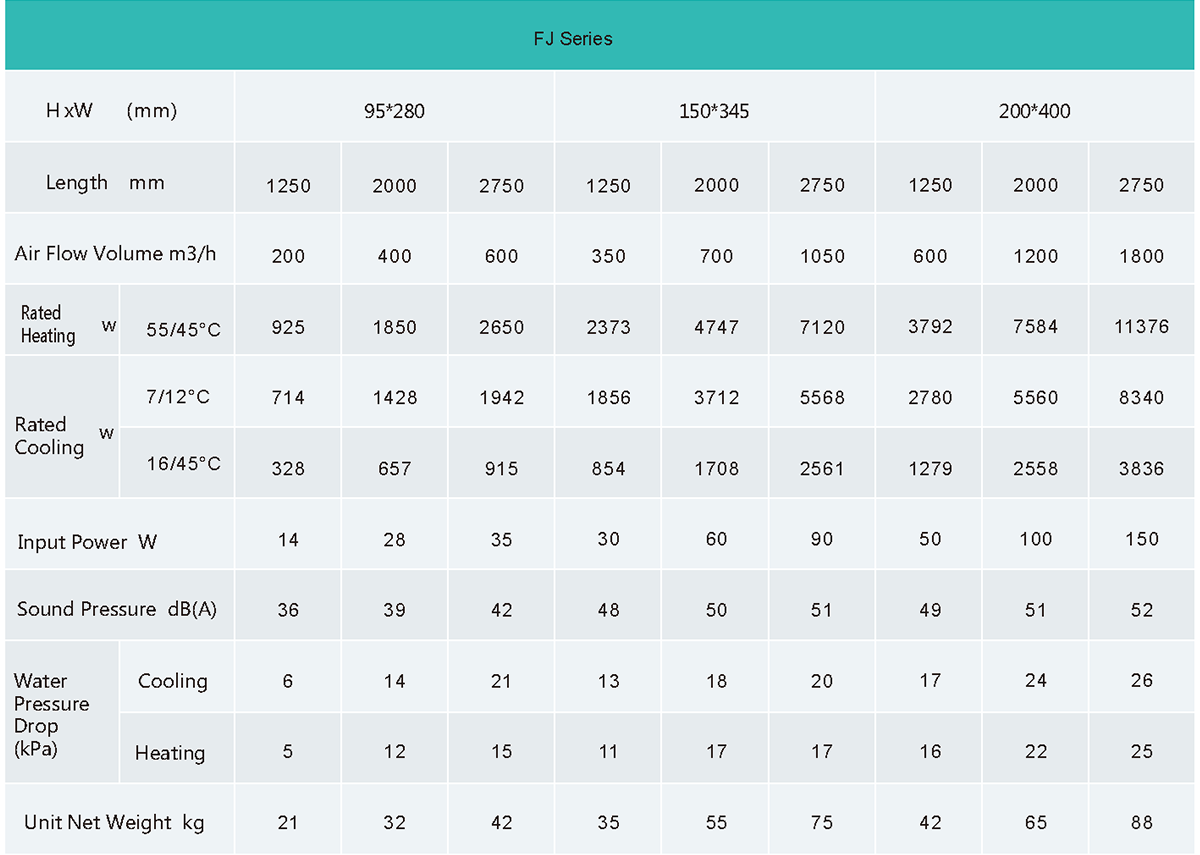Click the 55/45°C temperature condition cell

point(183,329)
